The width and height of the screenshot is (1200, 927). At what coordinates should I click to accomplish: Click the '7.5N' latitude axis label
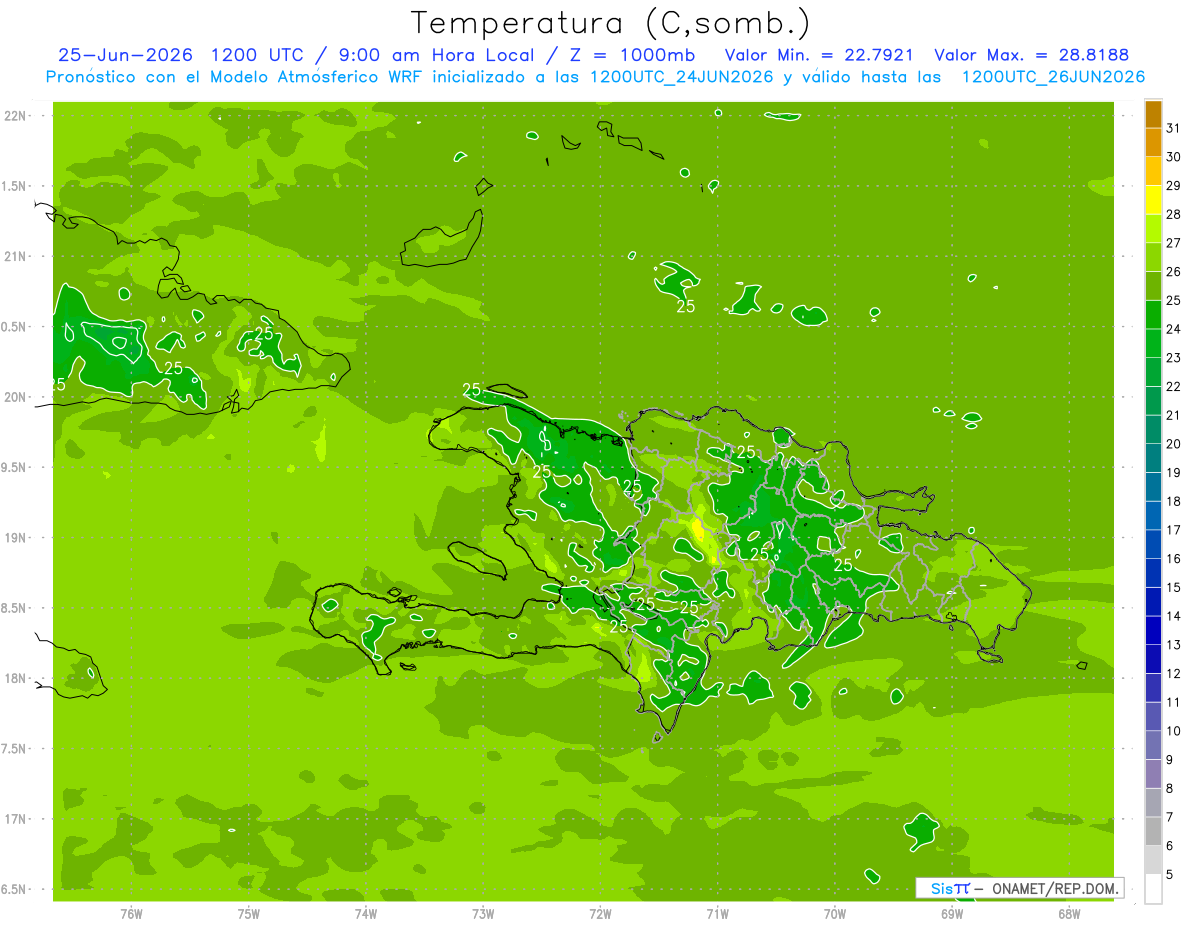15,749
